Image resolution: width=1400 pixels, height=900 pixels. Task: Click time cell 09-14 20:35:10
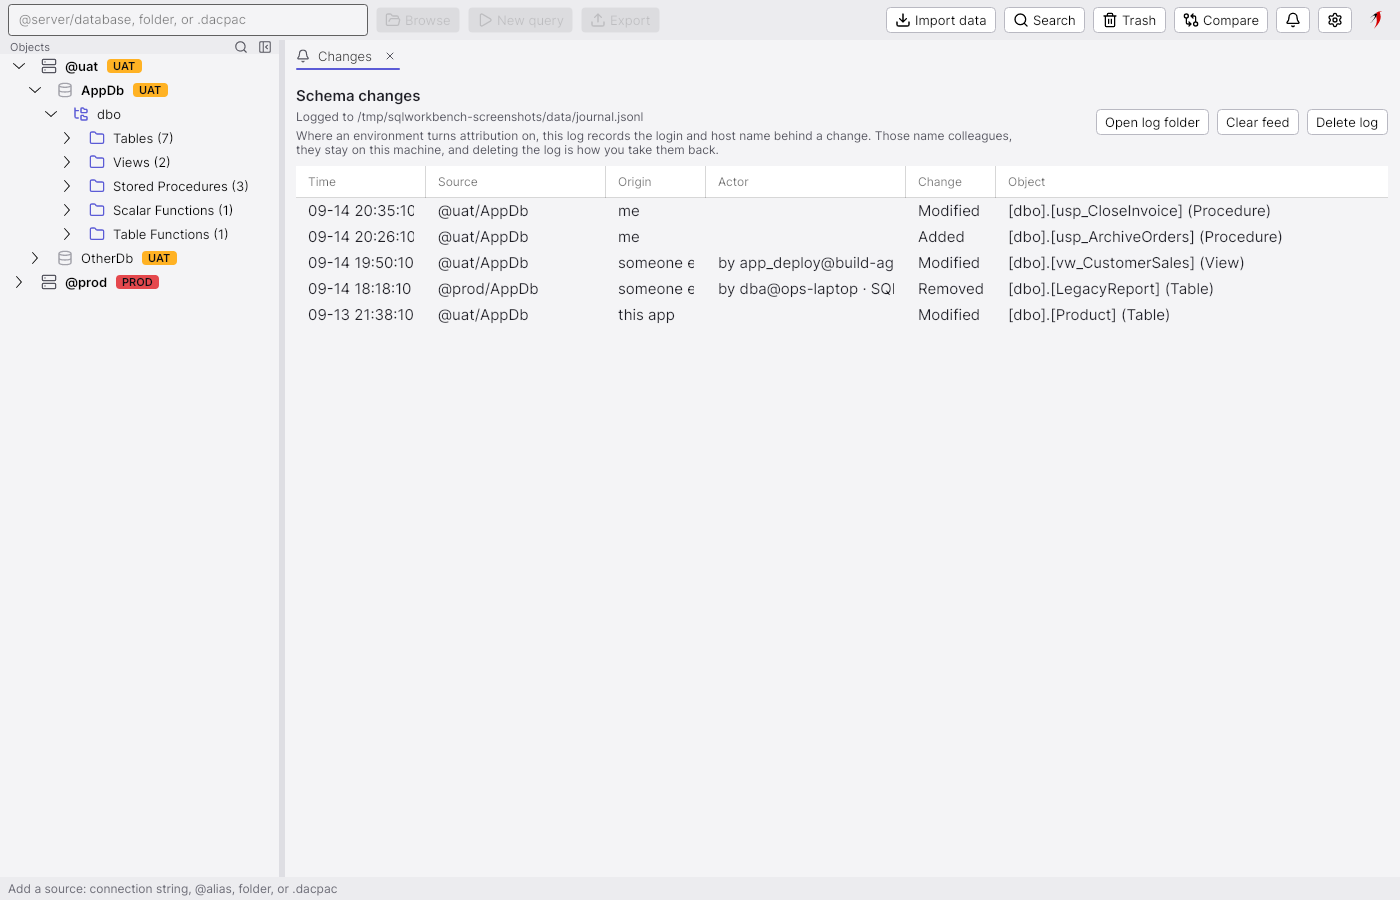(361, 211)
